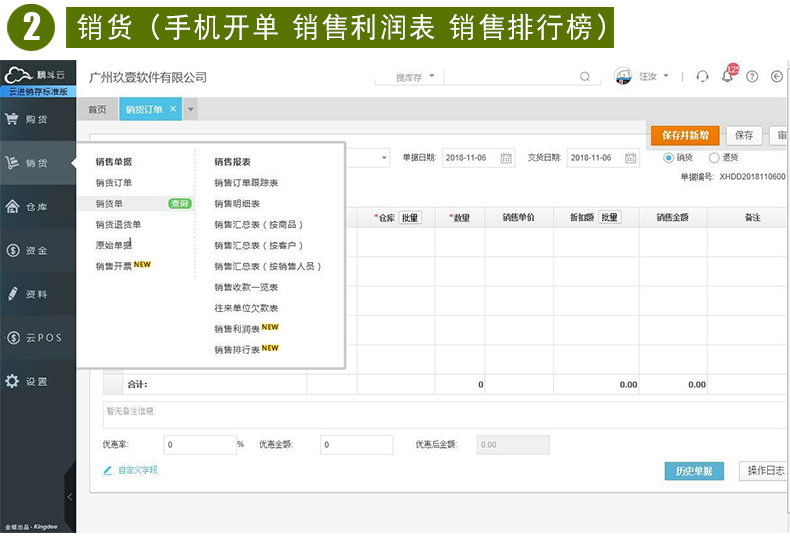Image resolution: width=790 pixels, height=539 pixels.
Task: Click the 优惠后金额 field
Action: point(513,445)
